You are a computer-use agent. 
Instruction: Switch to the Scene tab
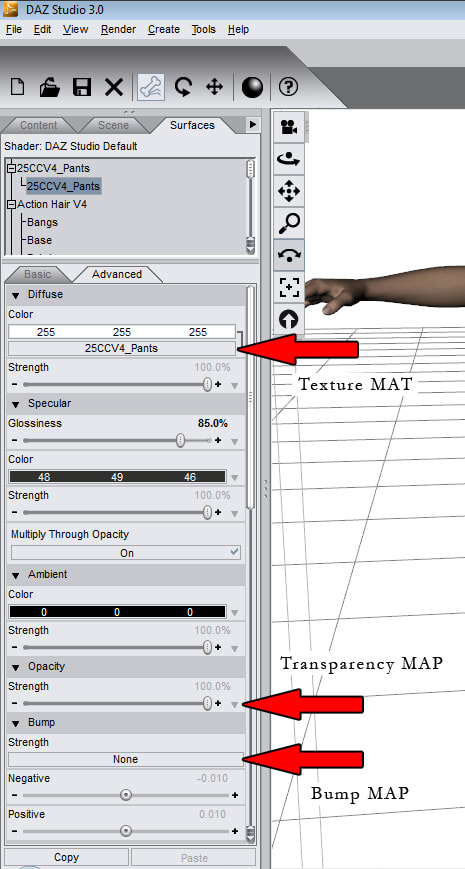[x=113, y=125]
